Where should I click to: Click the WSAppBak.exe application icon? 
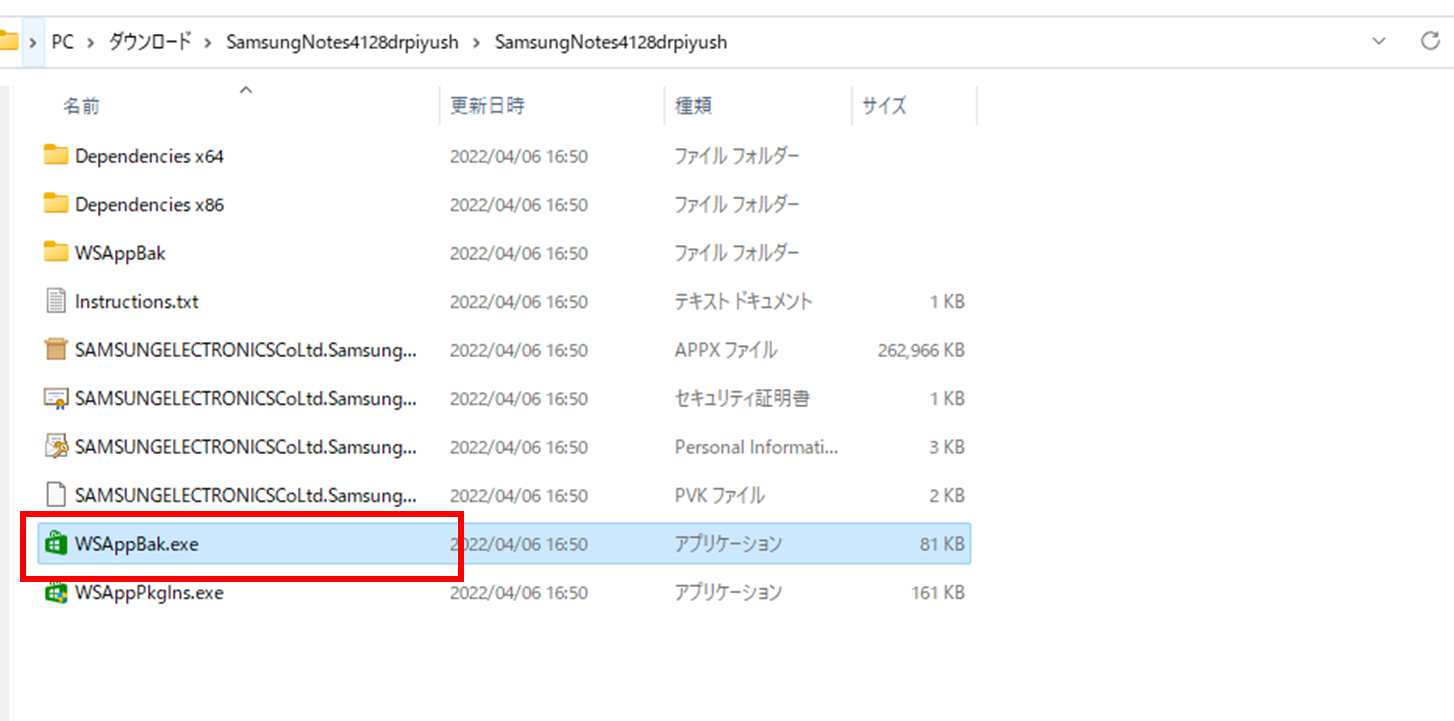[x=56, y=544]
